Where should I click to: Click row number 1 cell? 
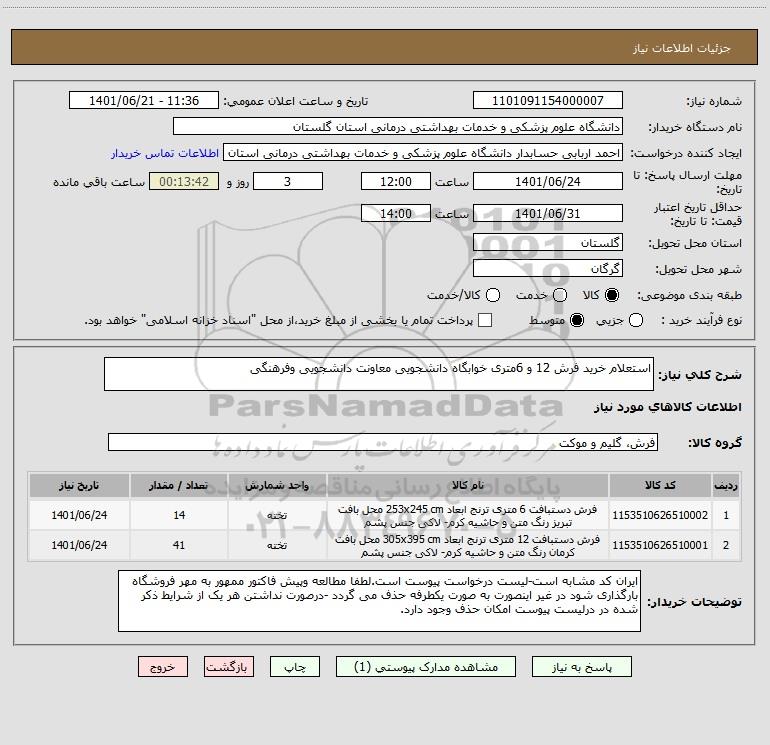point(726,515)
